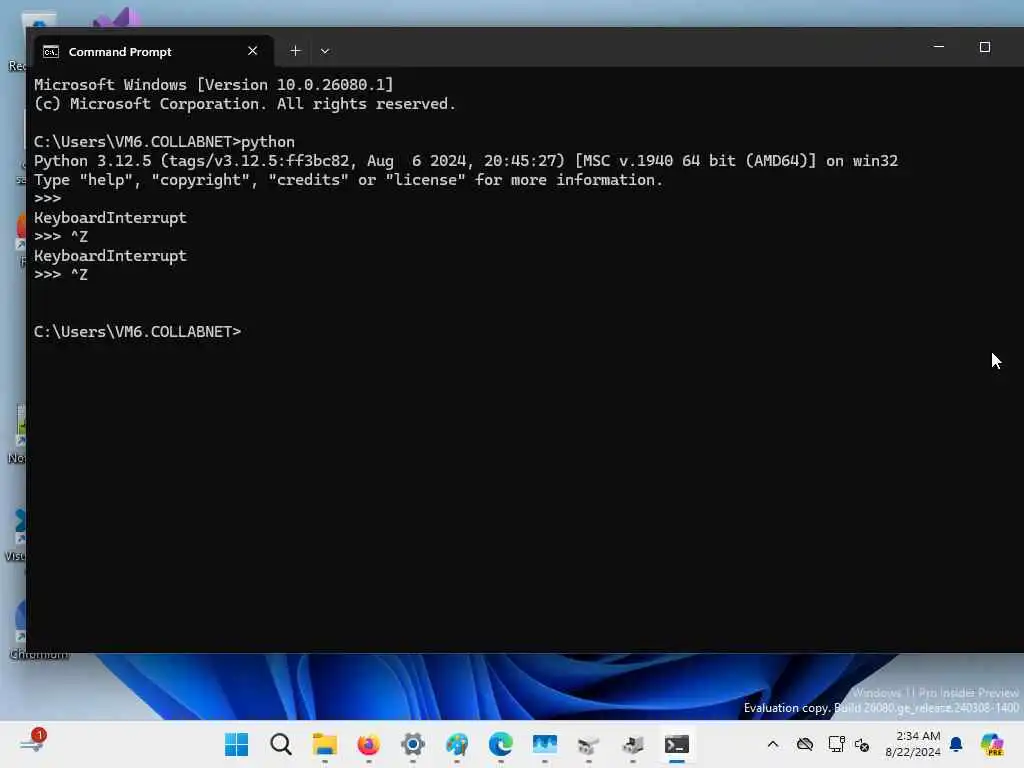This screenshot has width=1024, height=768.
Task: Launch Microsoft Edge from the taskbar
Action: pos(500,744)
